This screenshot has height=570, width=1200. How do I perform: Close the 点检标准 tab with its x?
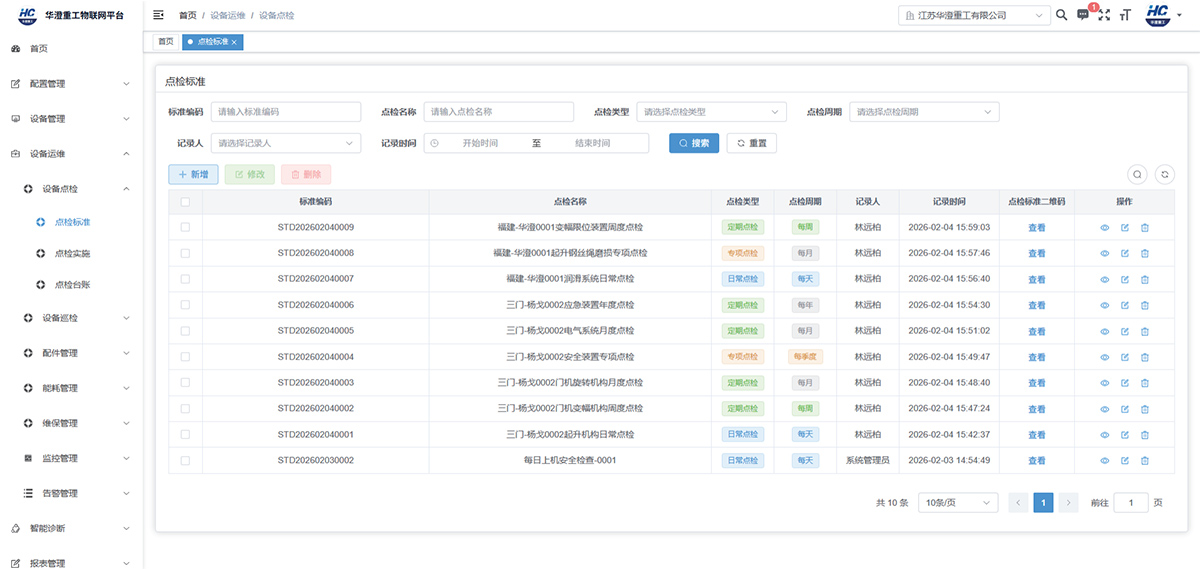click(x=234, y=41)
